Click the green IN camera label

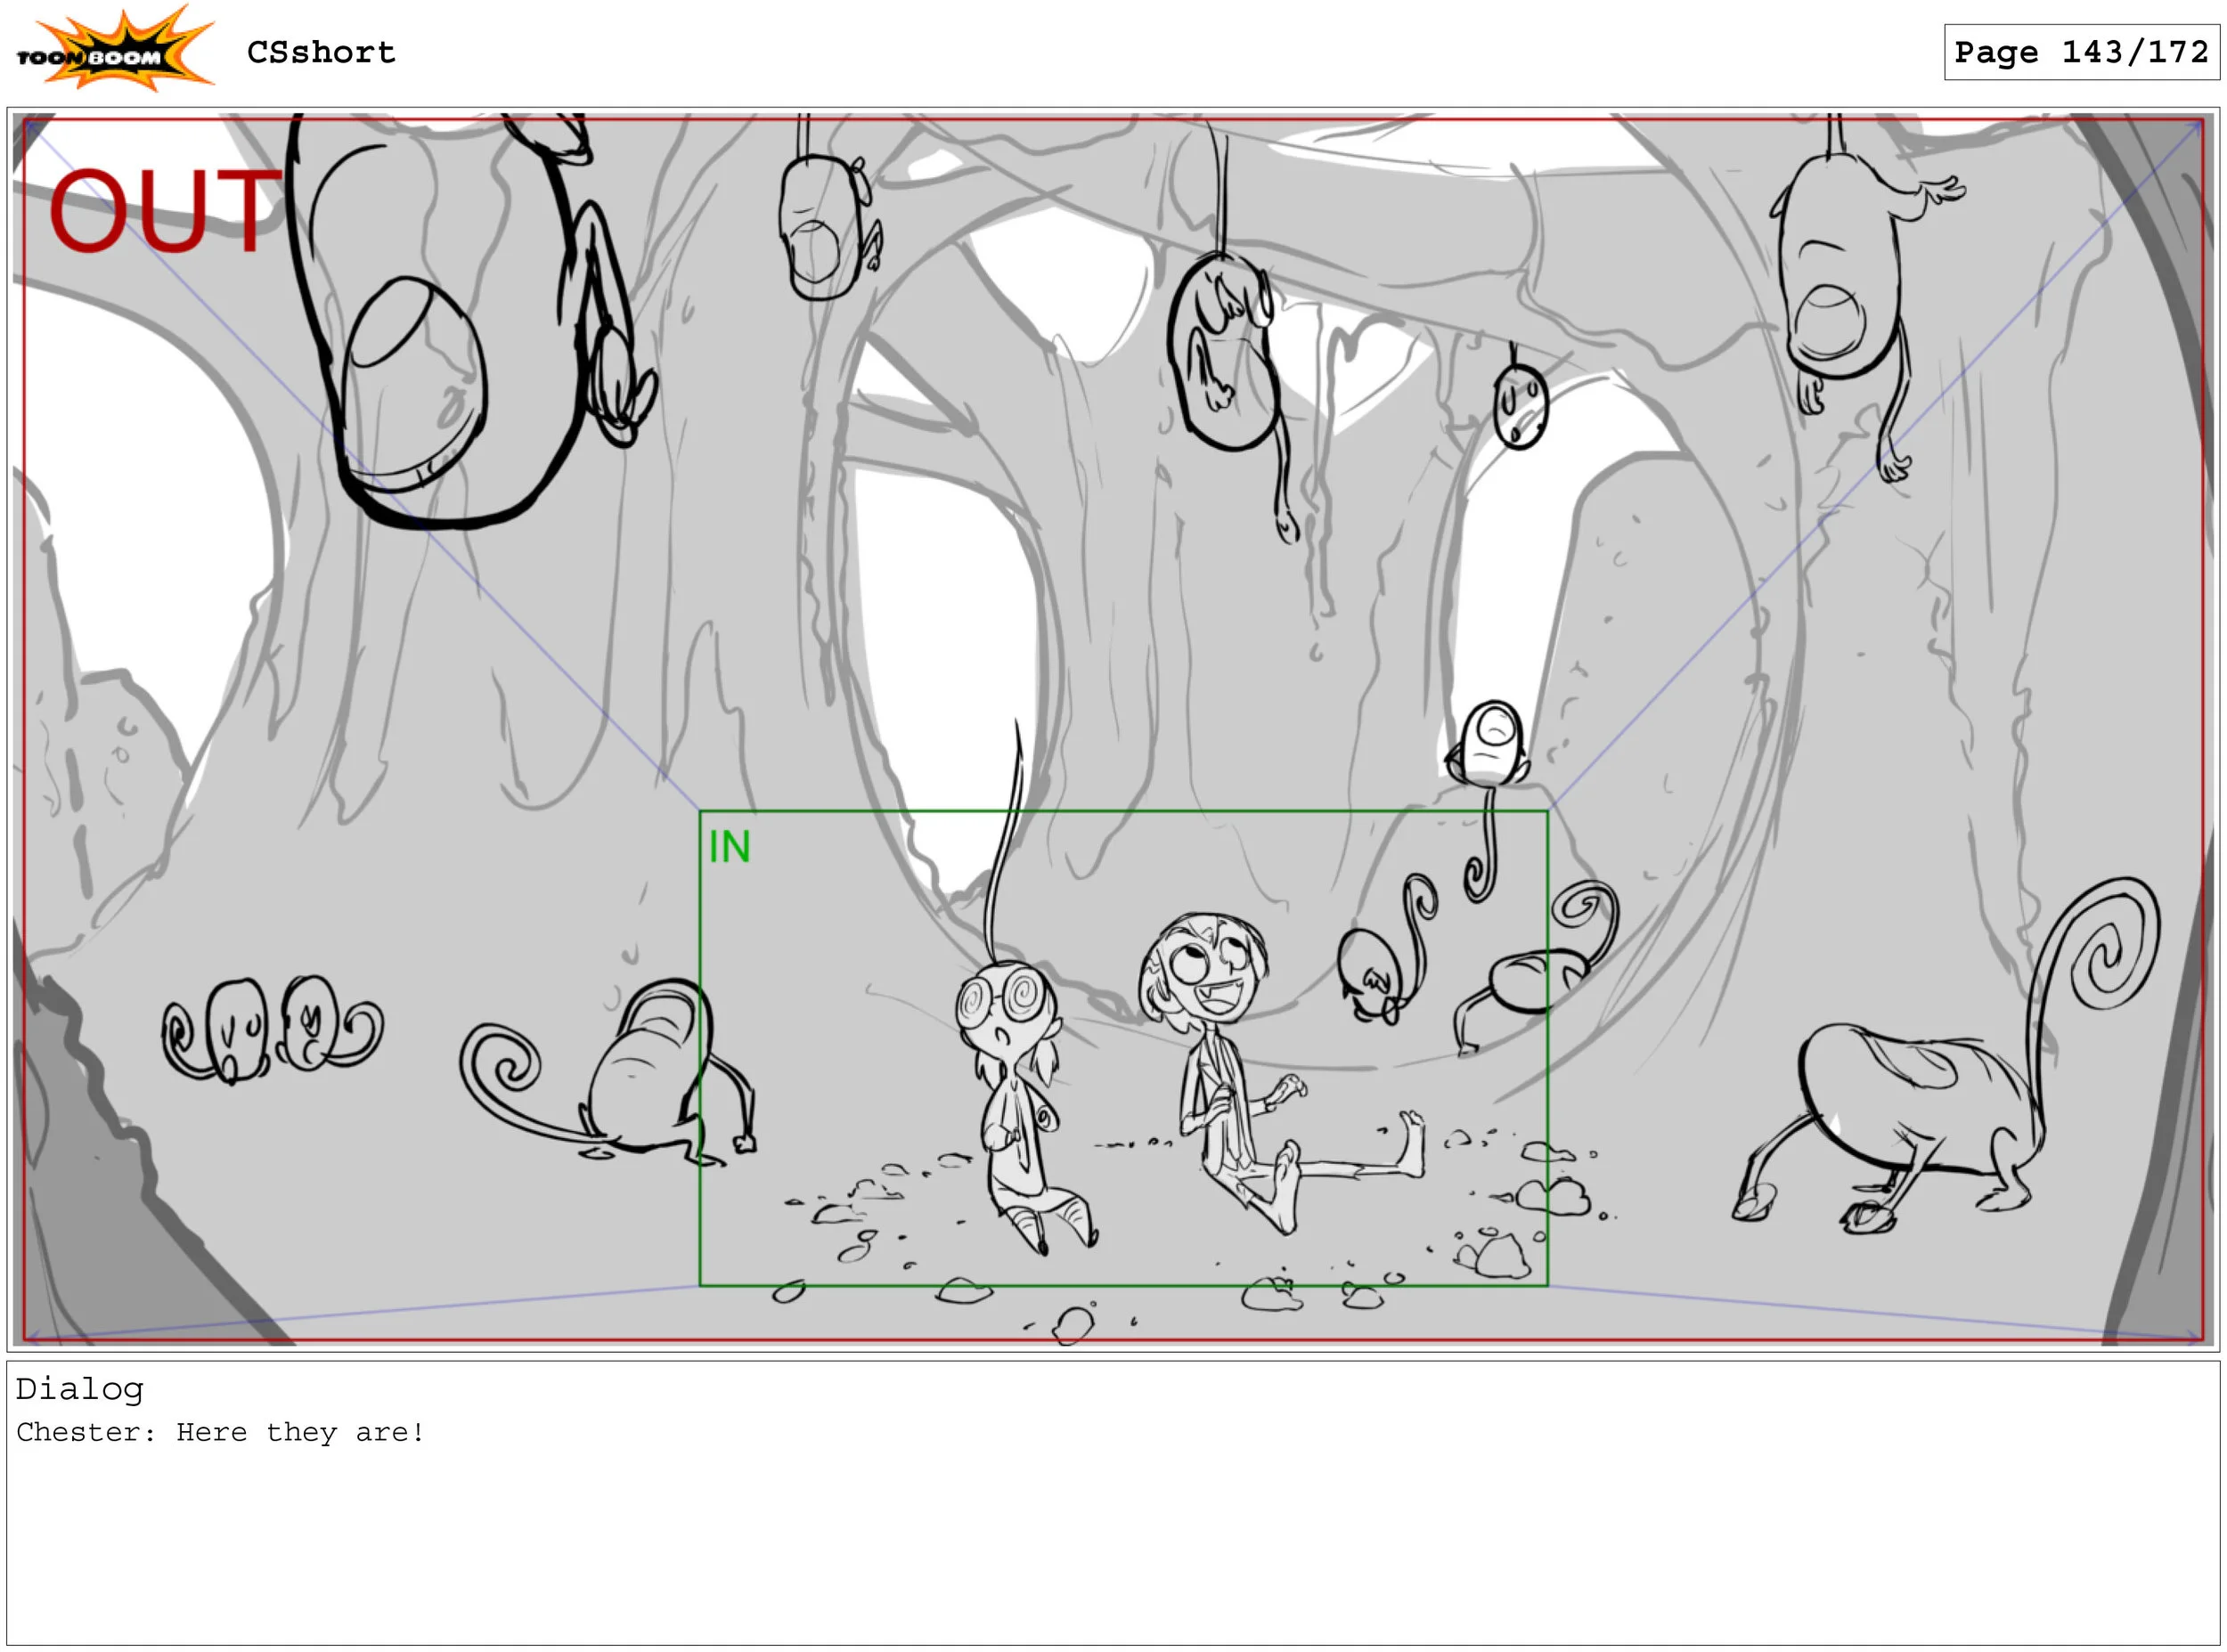729,848
